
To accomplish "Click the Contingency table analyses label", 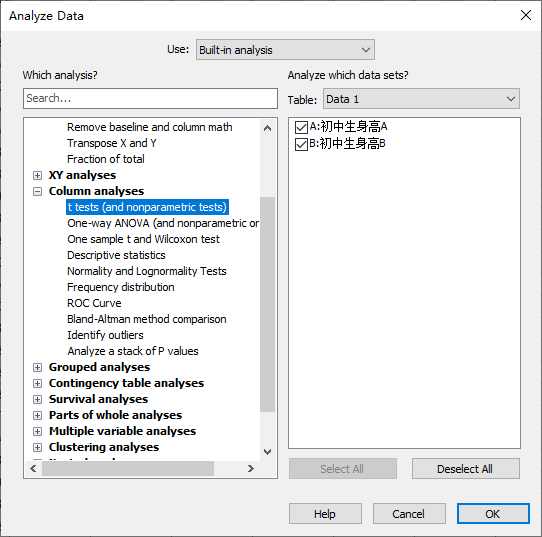I will [x=127, y=383].
